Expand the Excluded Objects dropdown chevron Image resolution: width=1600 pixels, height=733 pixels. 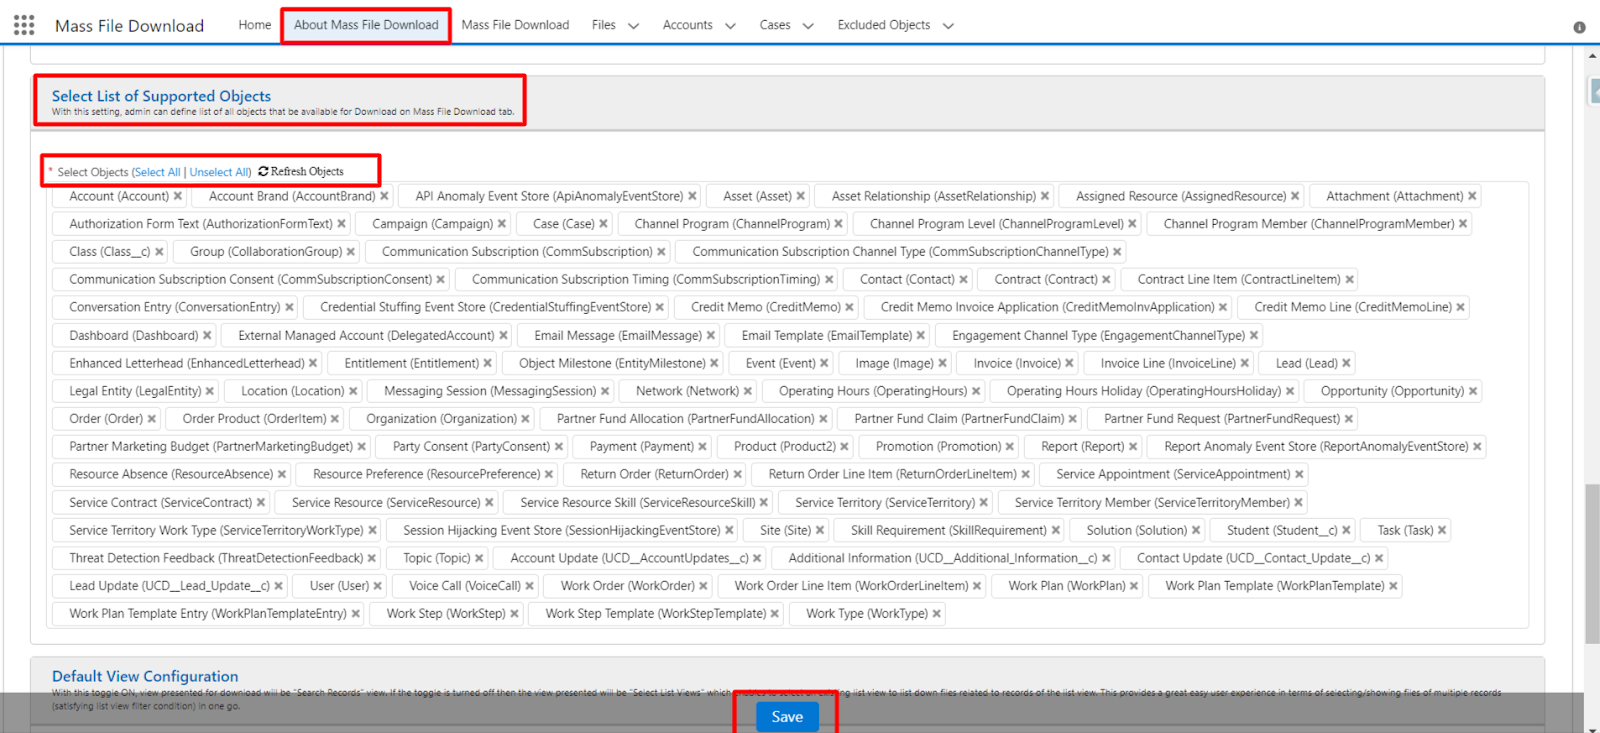[948, 26]
